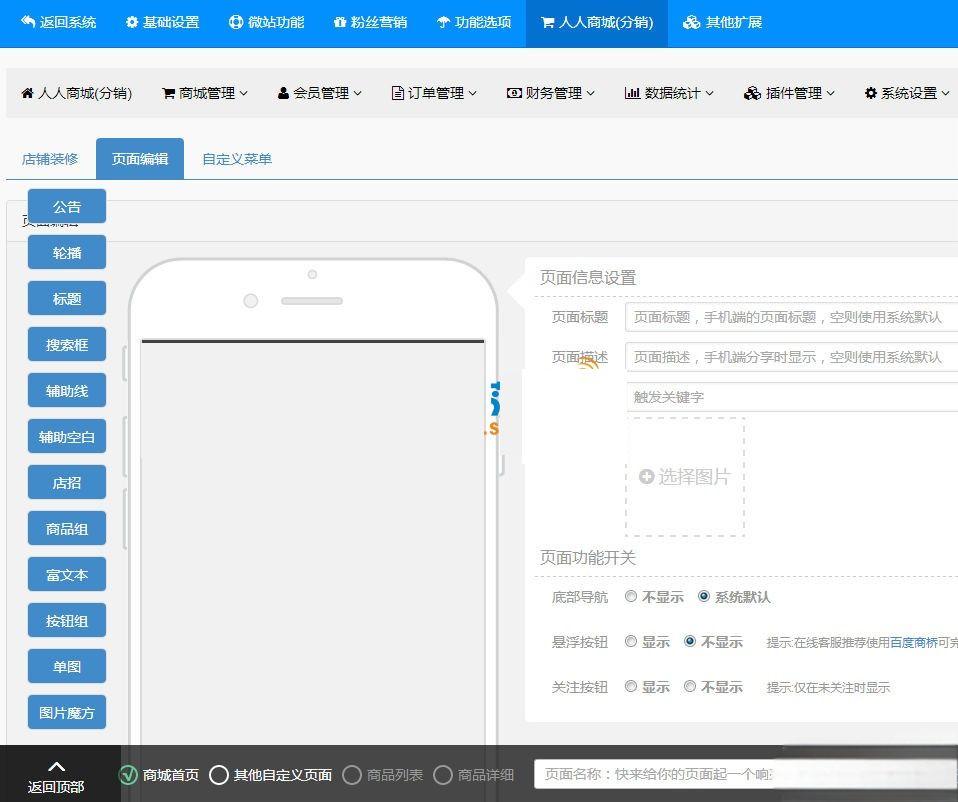Click the gear icon for 基础设置

pyautogui.click(x=132, y=22)
